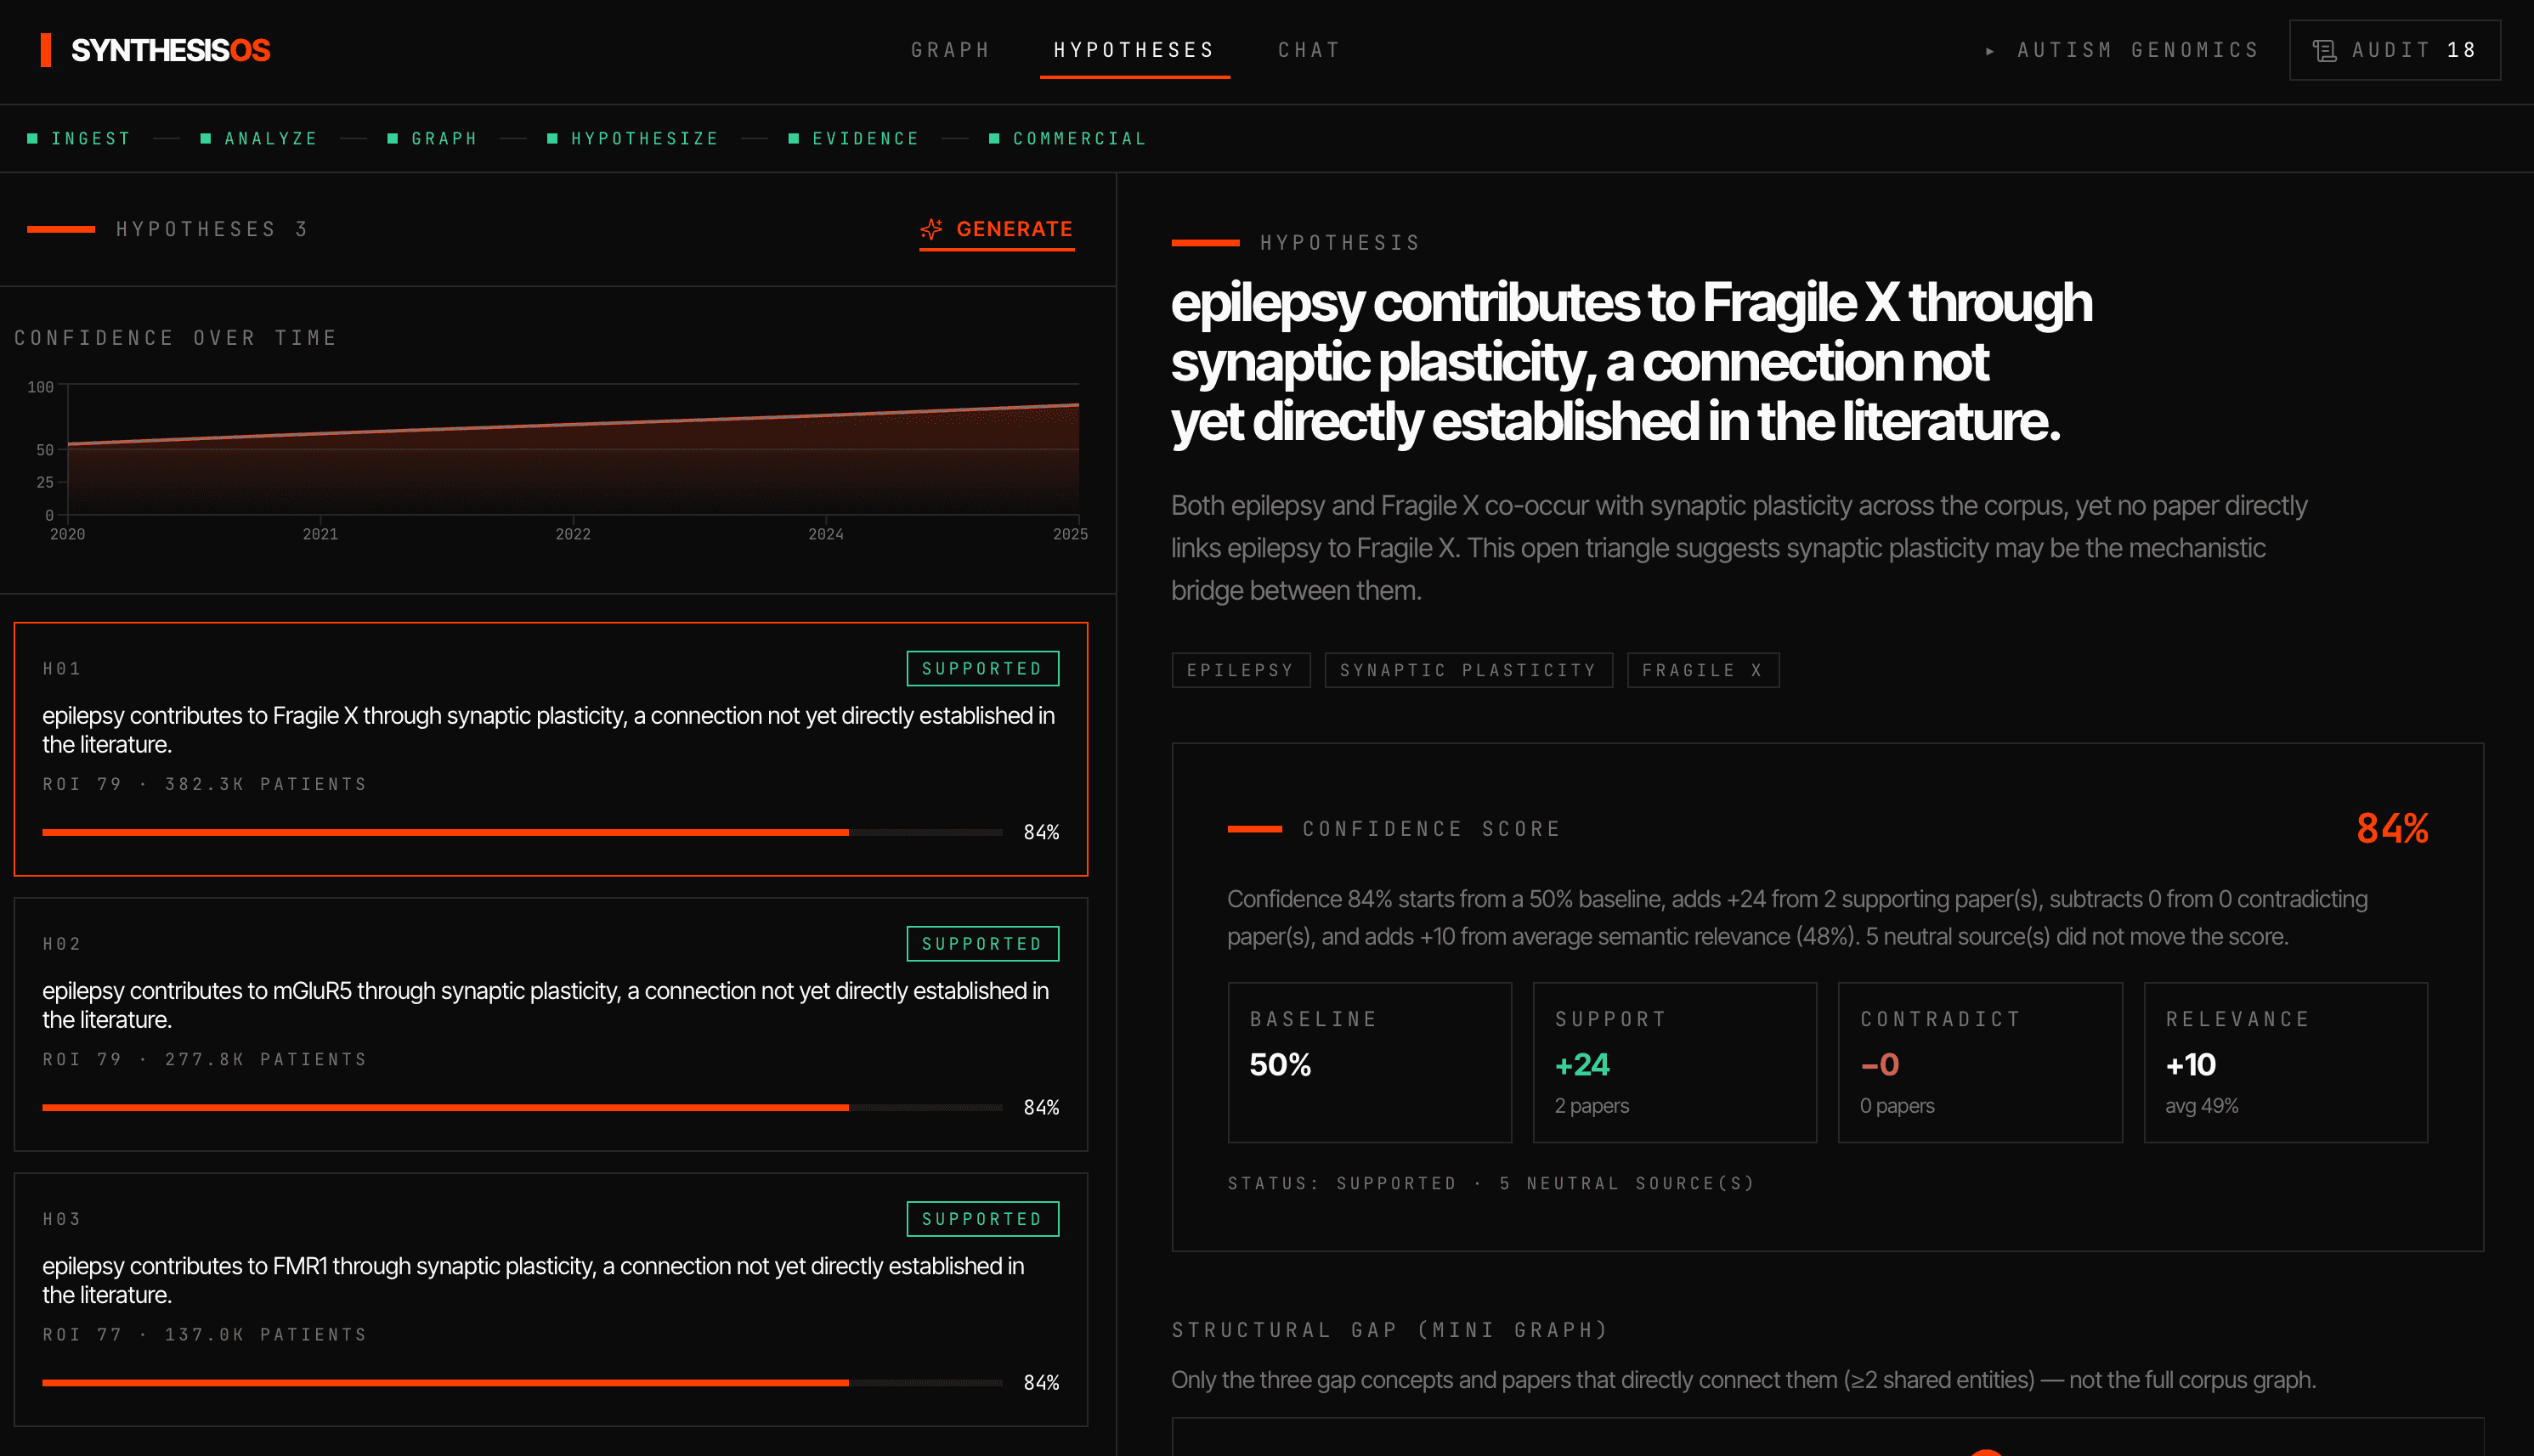Viewport: 2534px width, 1456px height.
Task: Click the green square beside Ingest
Action: [x=33, y=139]
